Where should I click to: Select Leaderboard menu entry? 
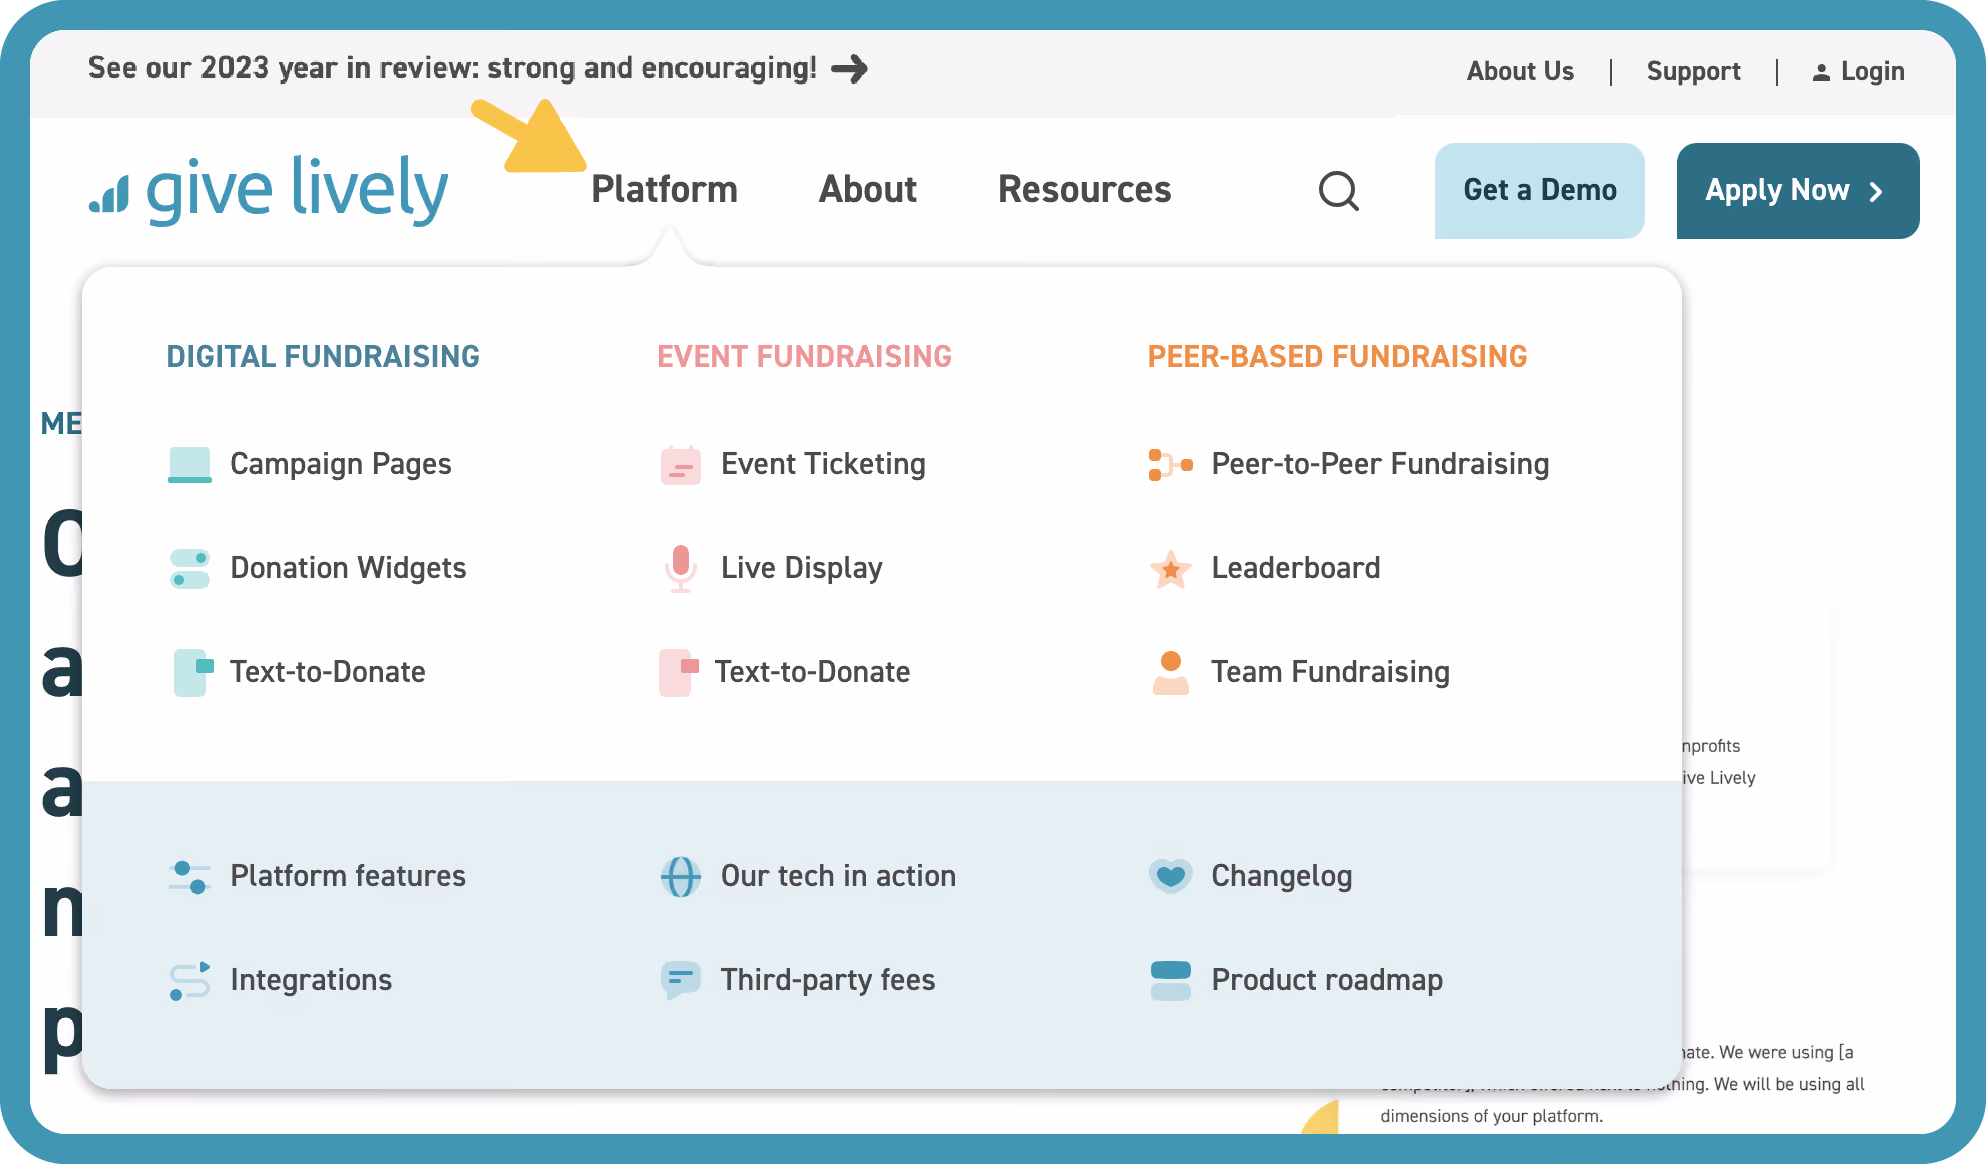pos(1296,569)
